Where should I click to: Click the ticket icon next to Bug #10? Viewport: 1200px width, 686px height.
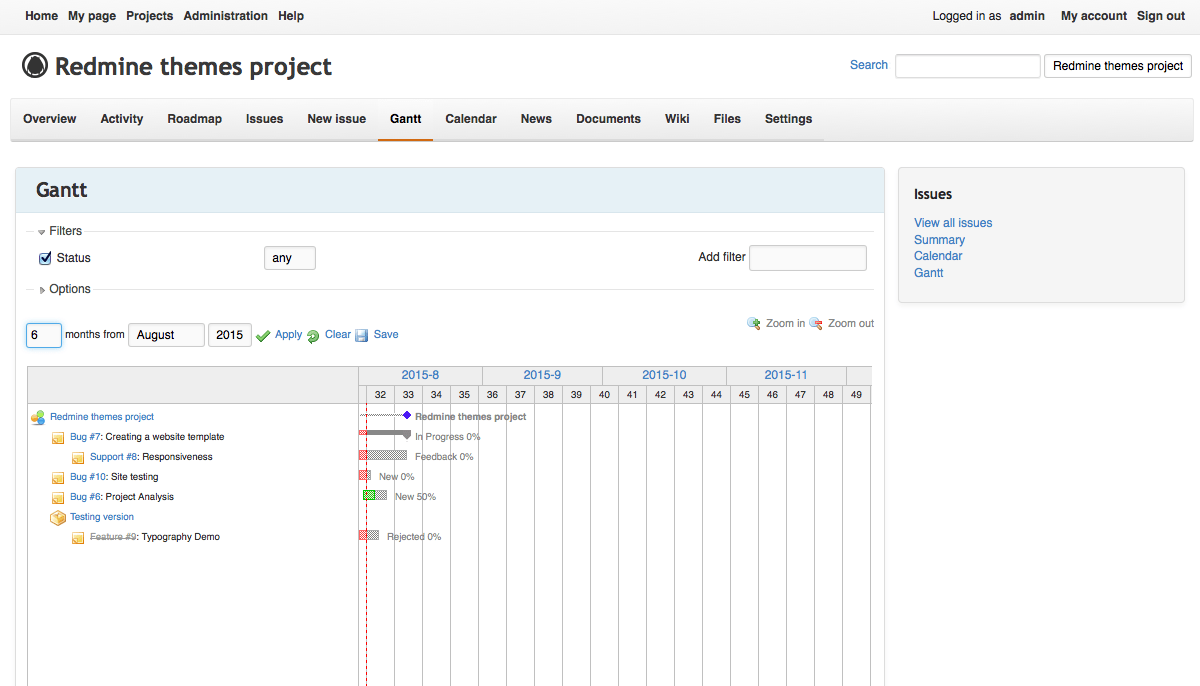(58, 478)
